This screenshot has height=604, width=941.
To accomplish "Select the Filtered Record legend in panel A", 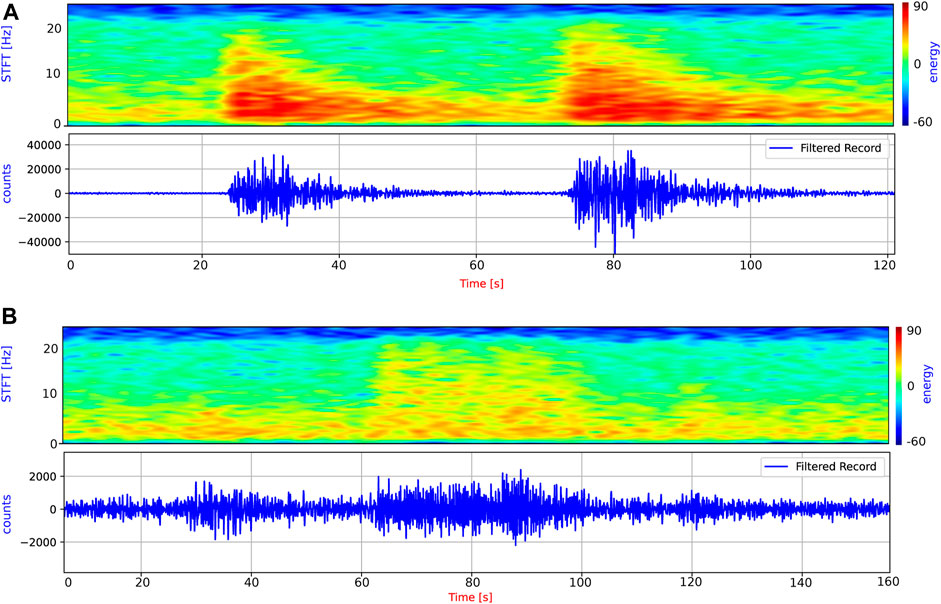I will coord(827,148).
